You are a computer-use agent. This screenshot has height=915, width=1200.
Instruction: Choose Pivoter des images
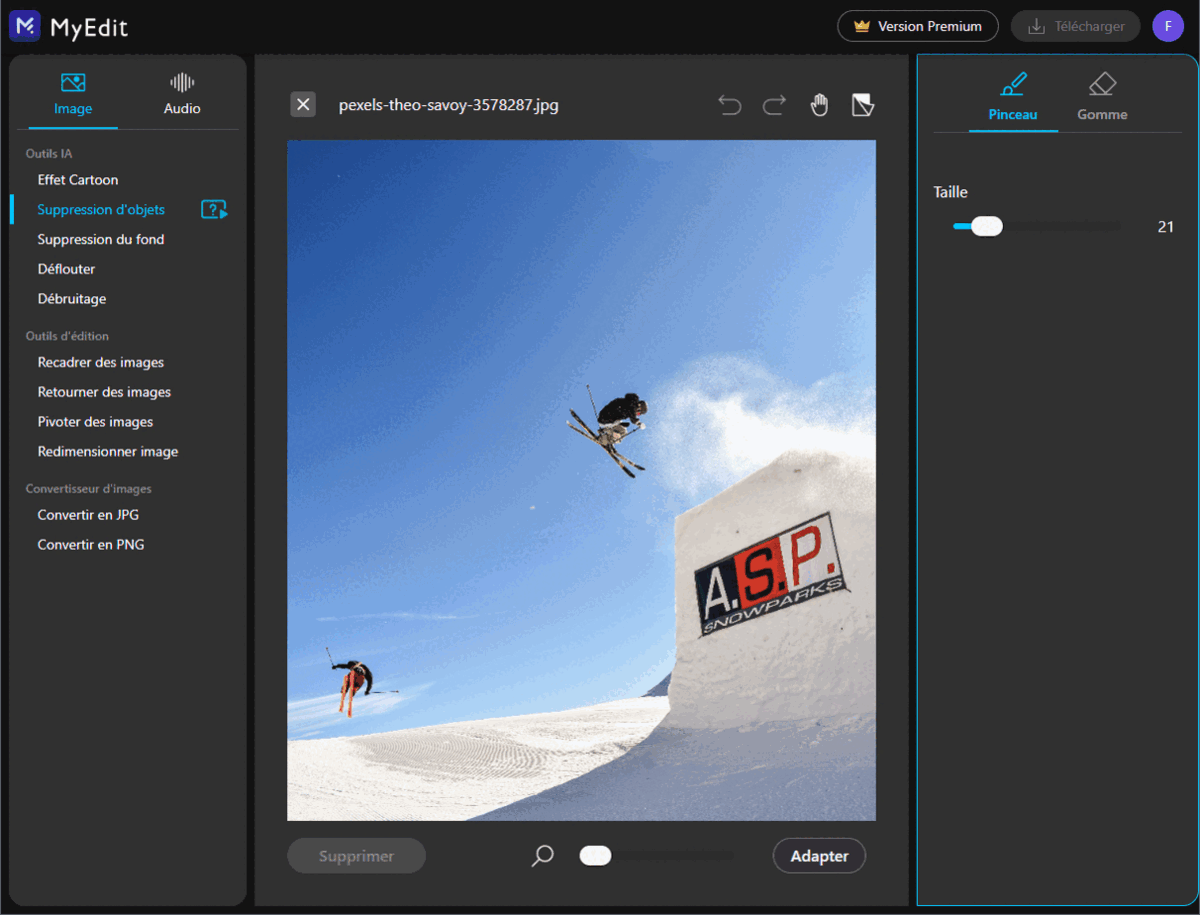pyautogui.click(x=95, y=422)
